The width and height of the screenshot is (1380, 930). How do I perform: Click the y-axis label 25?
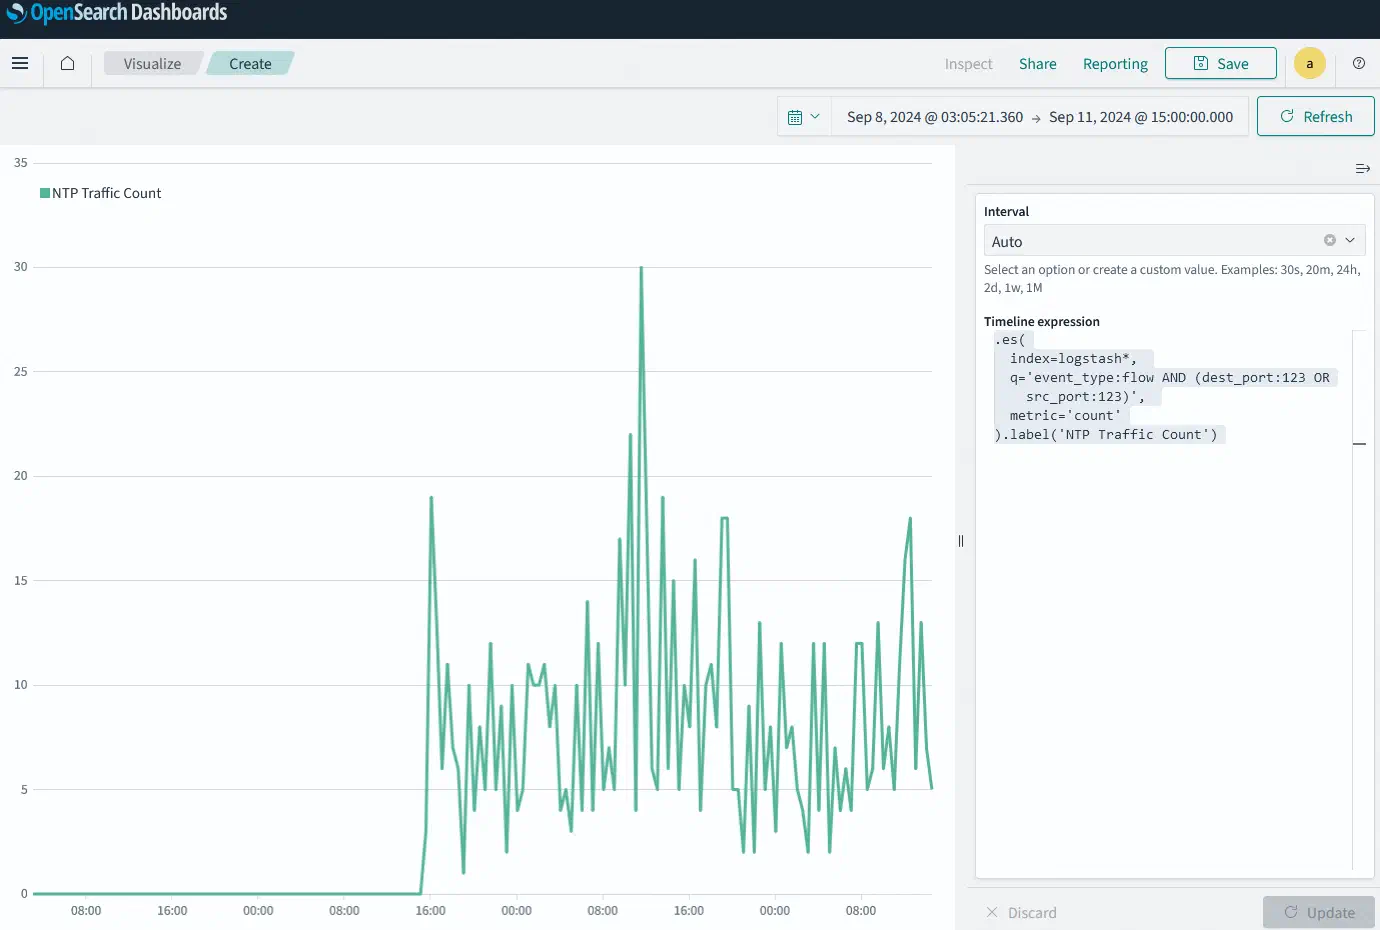pos(21,371)
